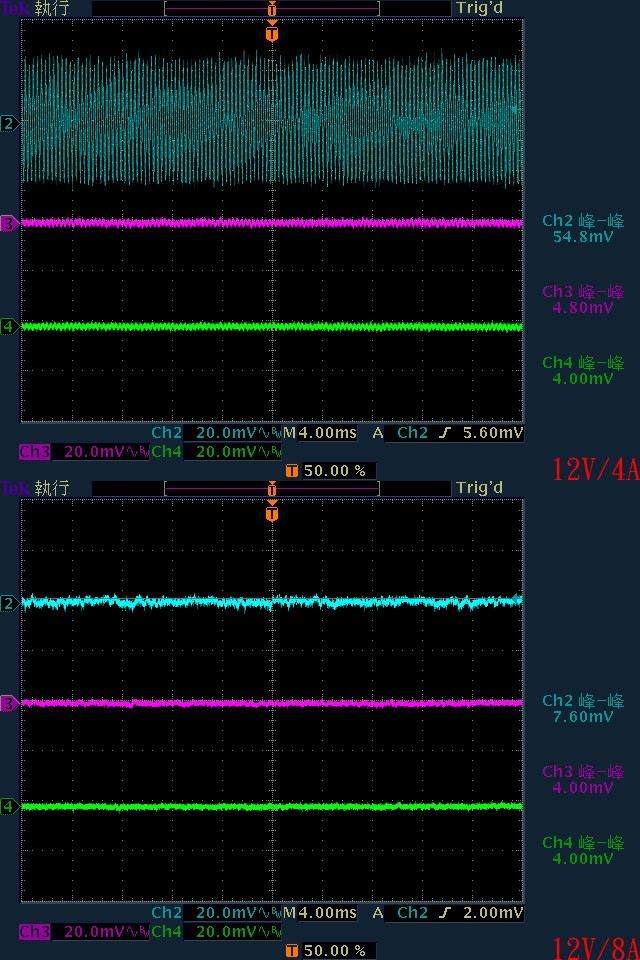640x960 pixels.
Task: Click the red 12V/8A label
Action: point(594,947)
